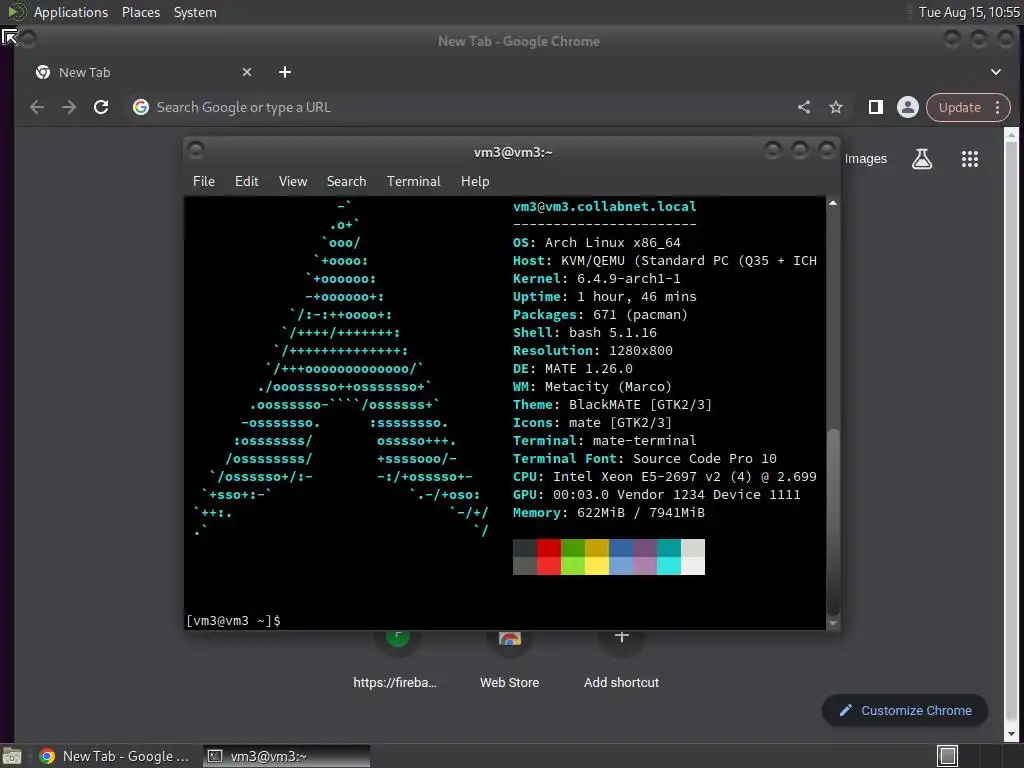Click the Resolution: 1280x800 line
The height and width of the screenshot is (768, 1024).
(x=592, y=350)
